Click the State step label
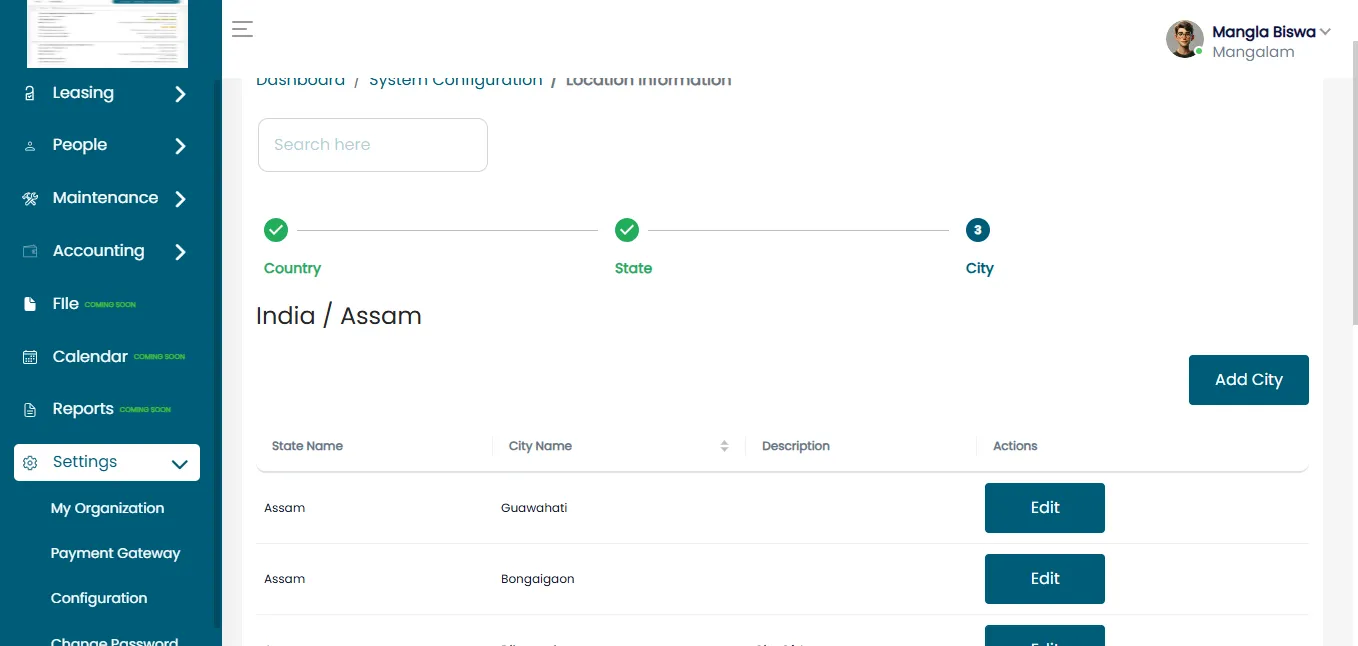 click(x=633, y=268)
